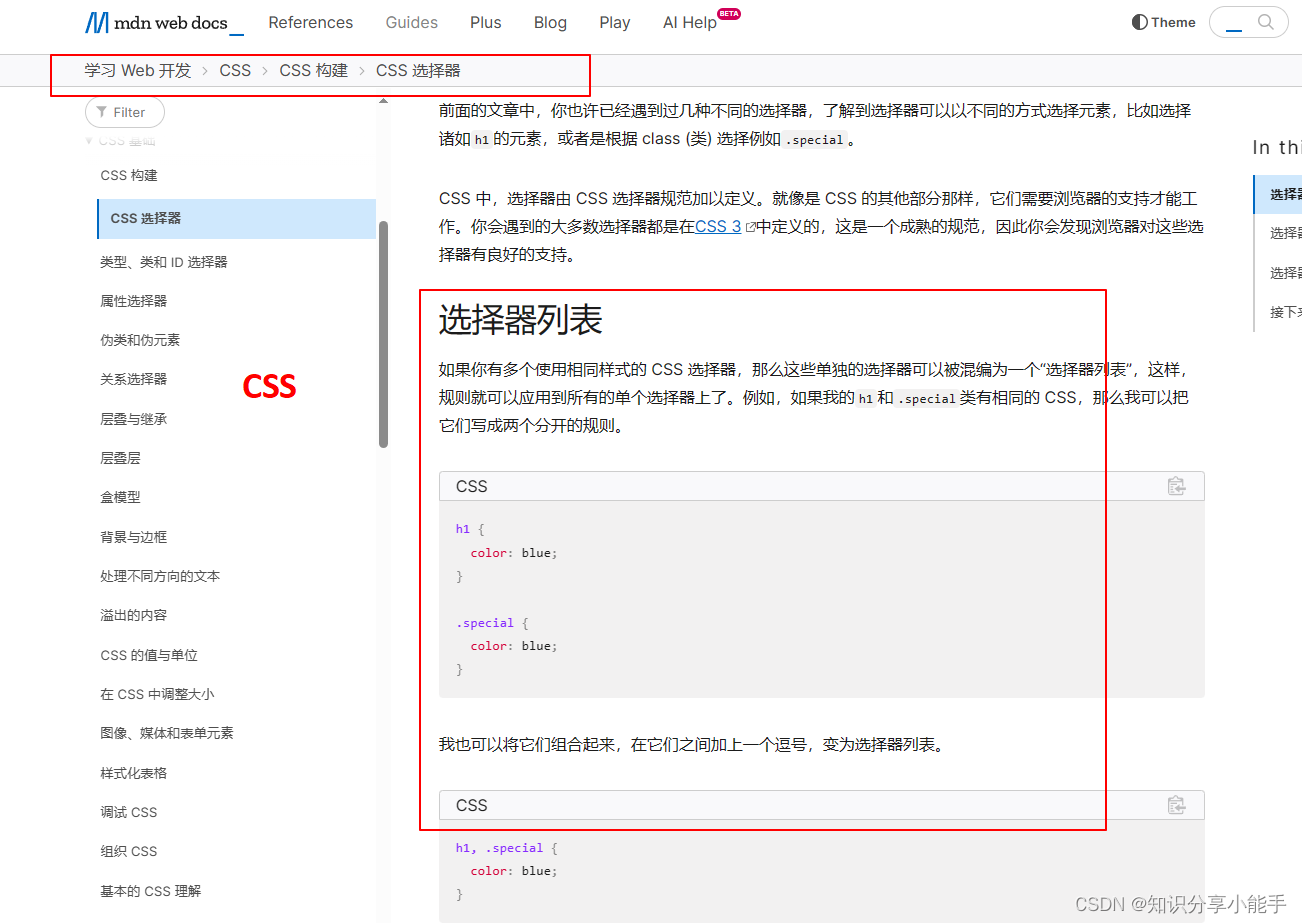Open 调试 CSS sidebar link
Viewport: 1302px width, 923px height.
[129, 812]
